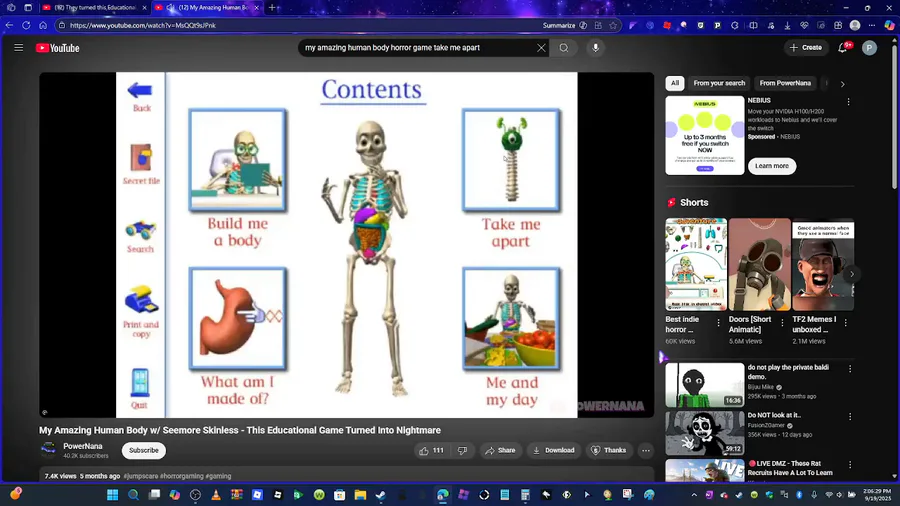Share the video
The height and width of the screenshot is (506, 900).
501,450
